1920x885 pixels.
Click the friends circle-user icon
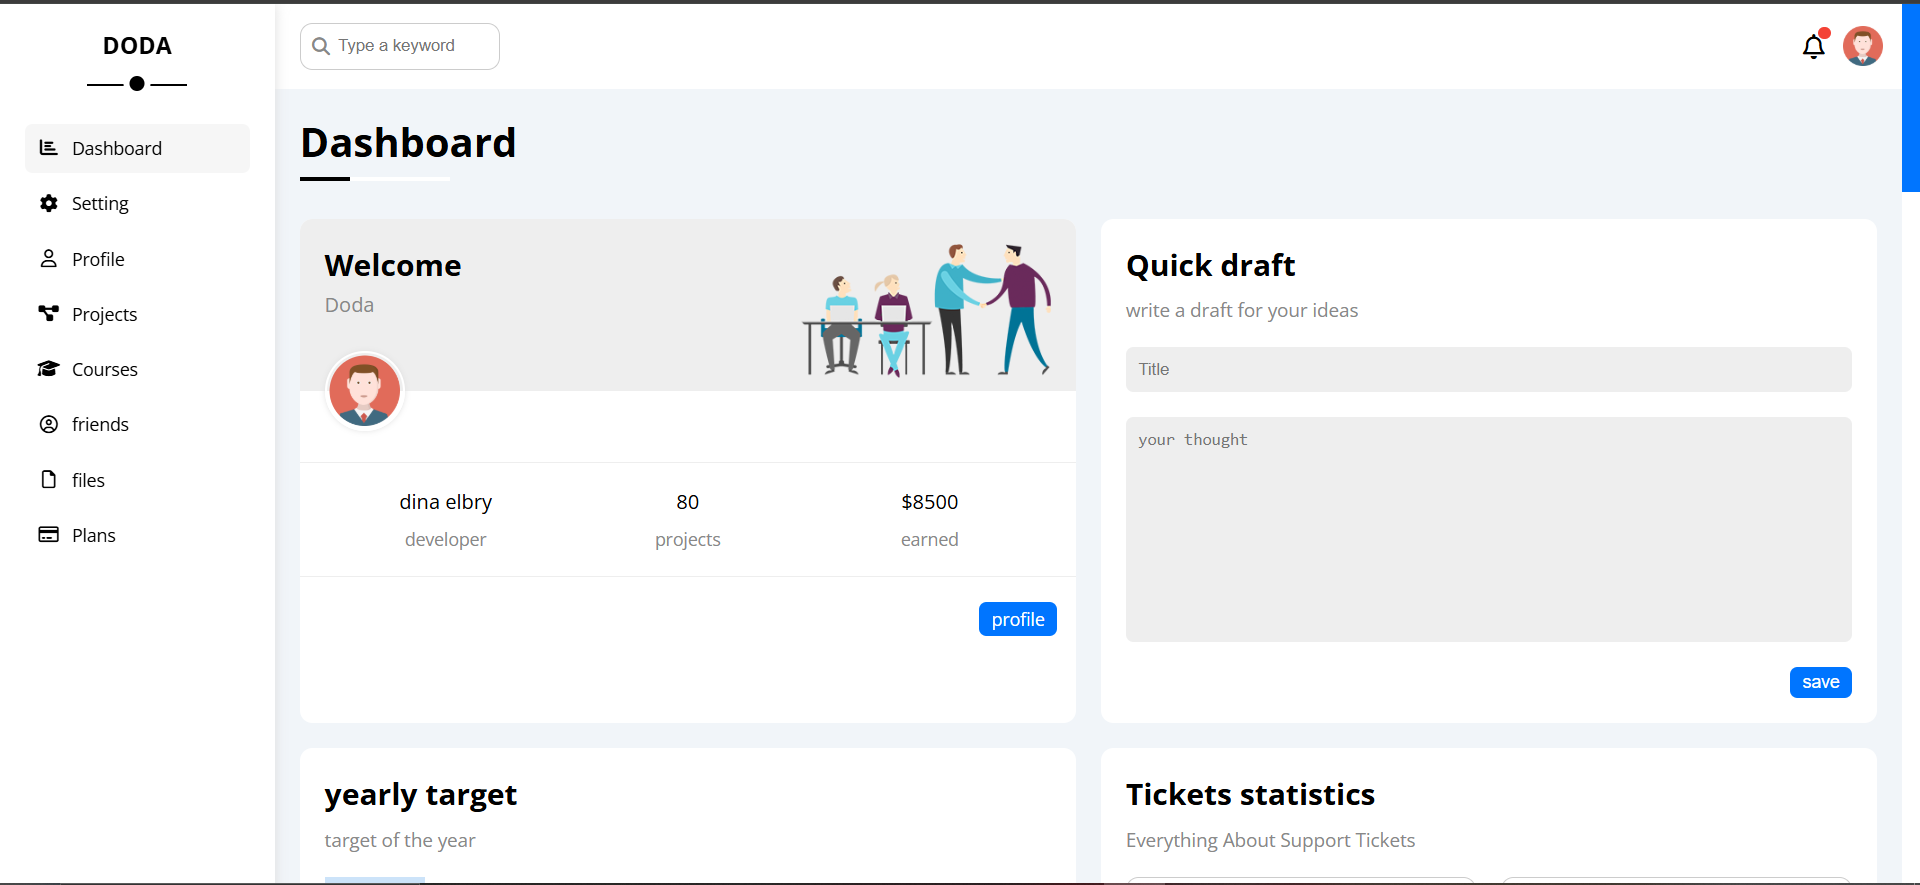point(48,424)
